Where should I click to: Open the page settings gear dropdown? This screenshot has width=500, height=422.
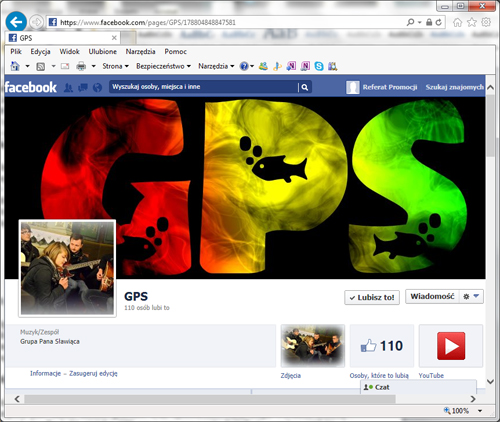[x=471, y=296]
